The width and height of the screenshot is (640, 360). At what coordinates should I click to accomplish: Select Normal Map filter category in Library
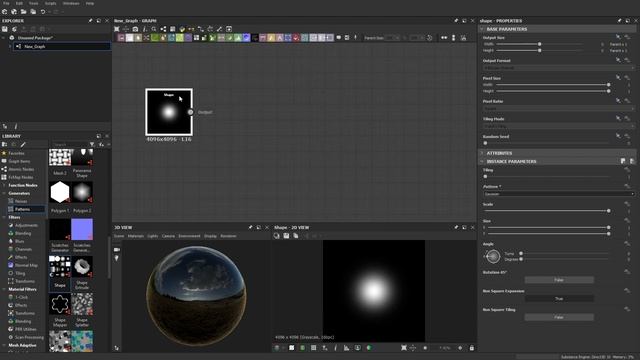coord(26,265)
